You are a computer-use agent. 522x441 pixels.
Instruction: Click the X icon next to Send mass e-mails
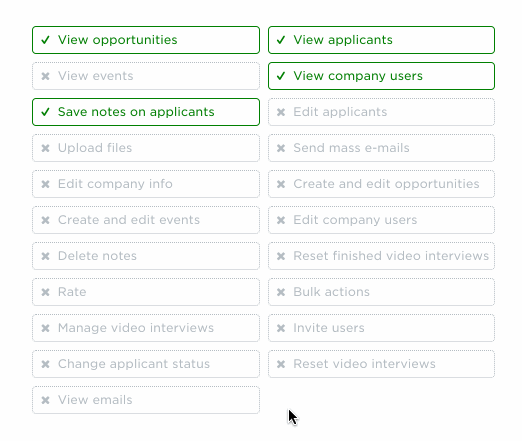click(x=281, y=148)
